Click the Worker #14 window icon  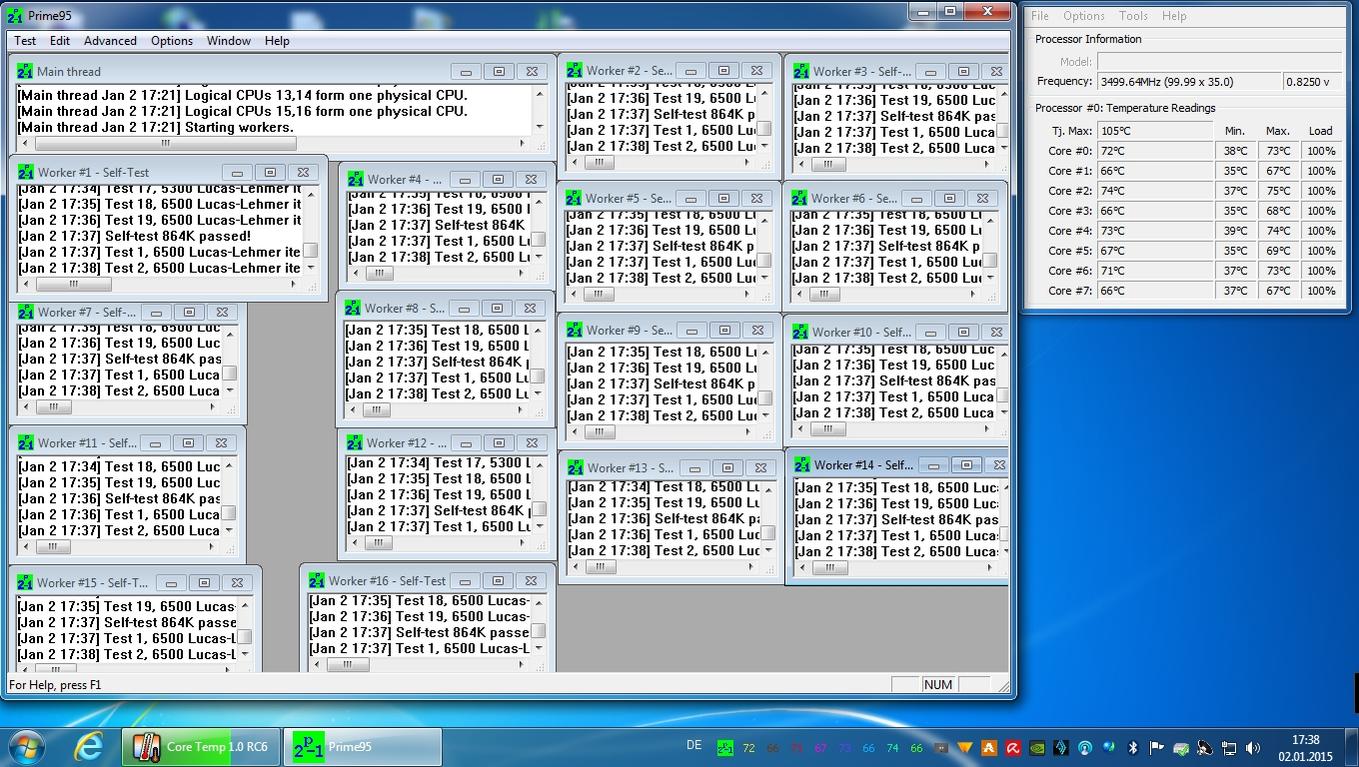coord(802,465)
